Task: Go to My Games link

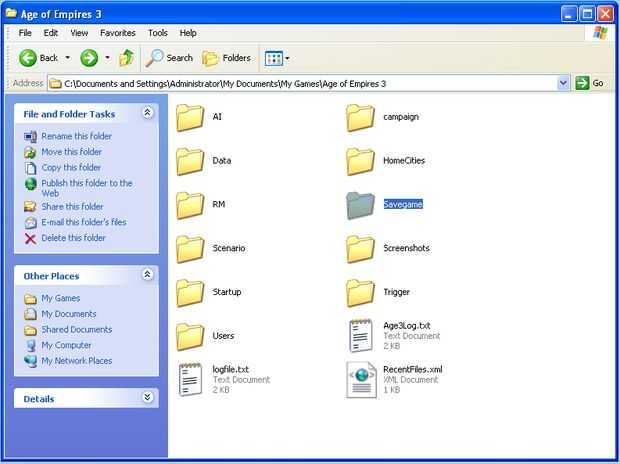Action: pos(61,298)
